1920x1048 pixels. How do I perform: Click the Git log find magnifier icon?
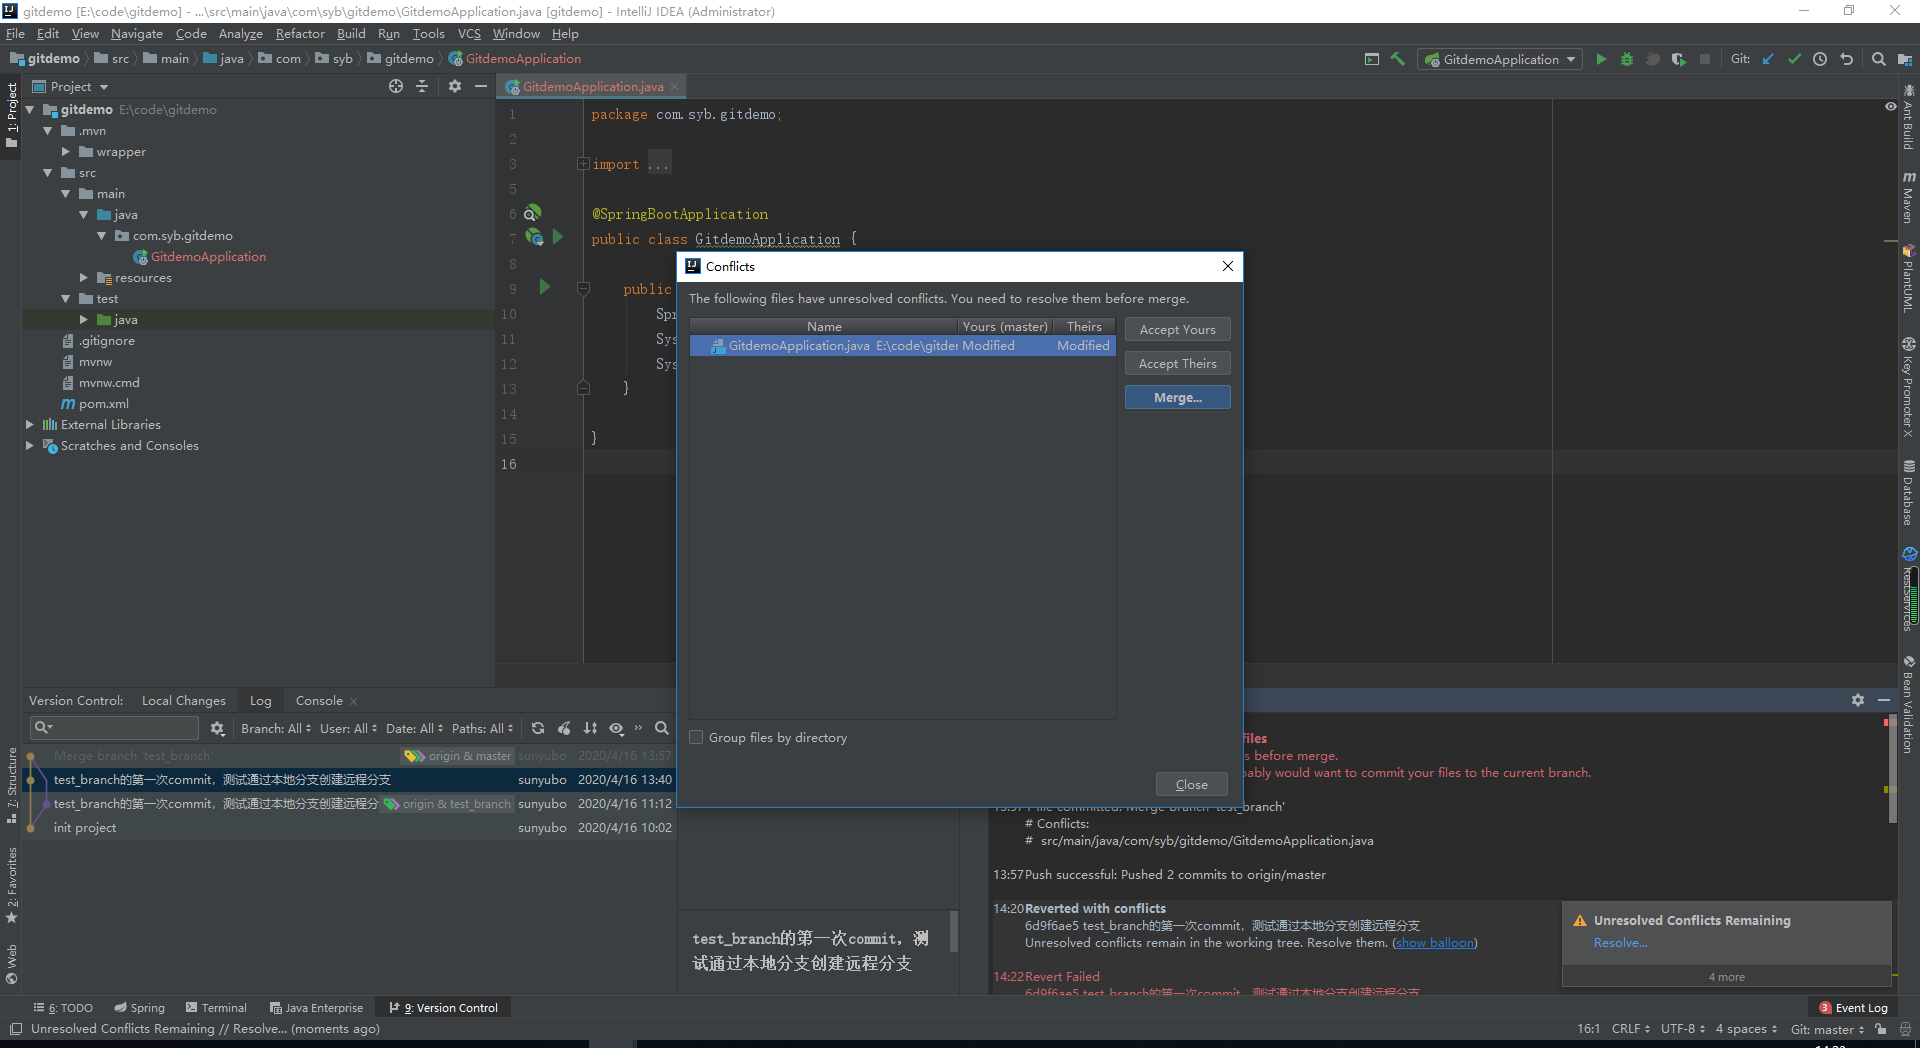coord(661,728)
